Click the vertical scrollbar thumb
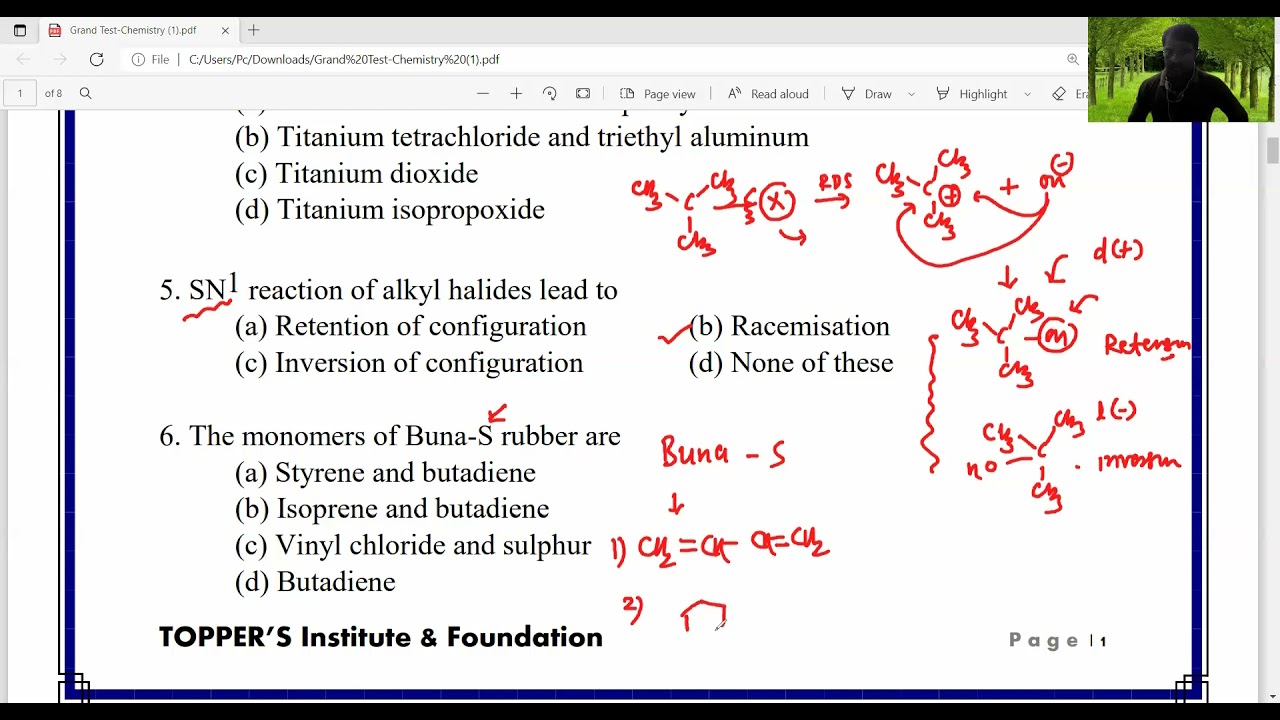Viewport: 1280px width, 720px height. click(x=1272, y=151)
